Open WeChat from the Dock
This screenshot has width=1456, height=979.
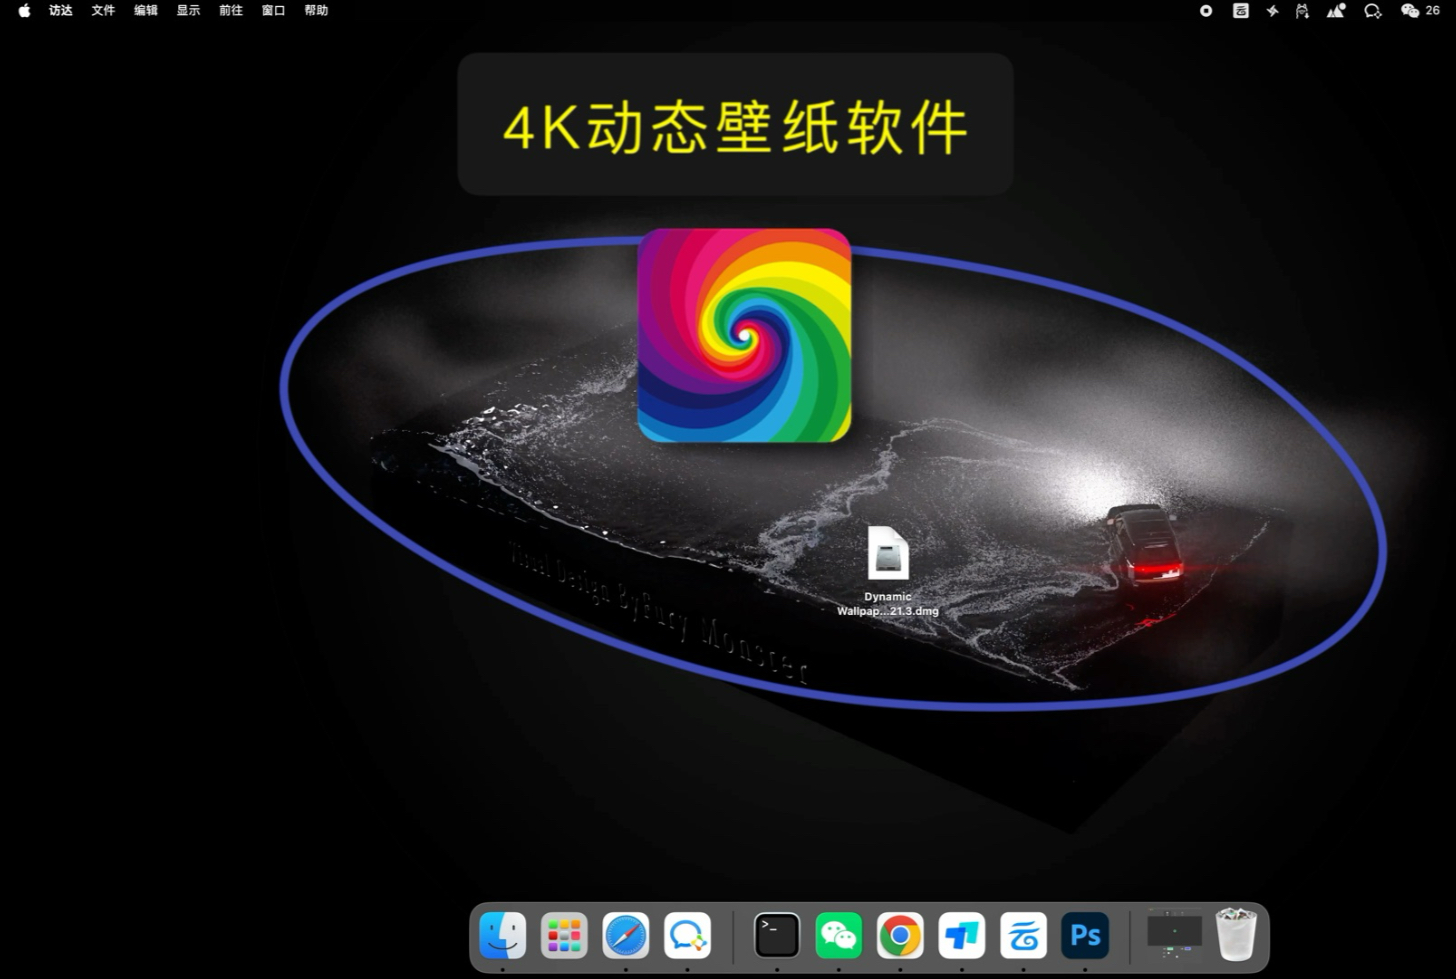coord(838,935)
